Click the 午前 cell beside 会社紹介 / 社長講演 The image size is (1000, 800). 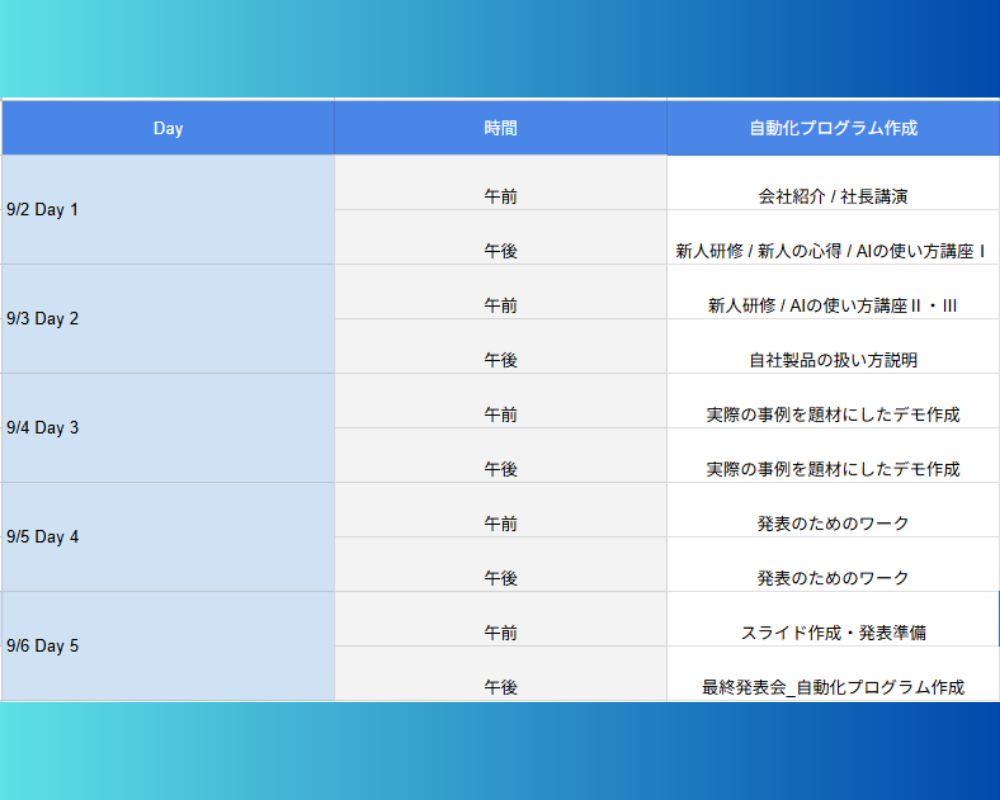pyautogui.click(x=501, y=182)
